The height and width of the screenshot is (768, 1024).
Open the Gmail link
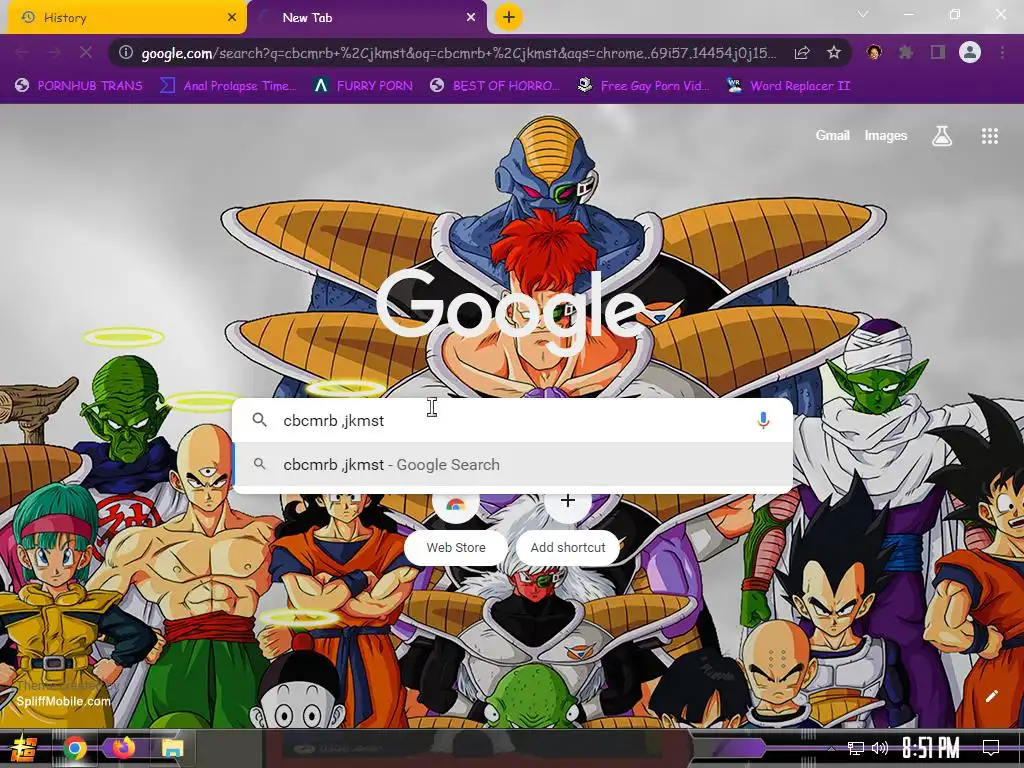pos(832,135)
